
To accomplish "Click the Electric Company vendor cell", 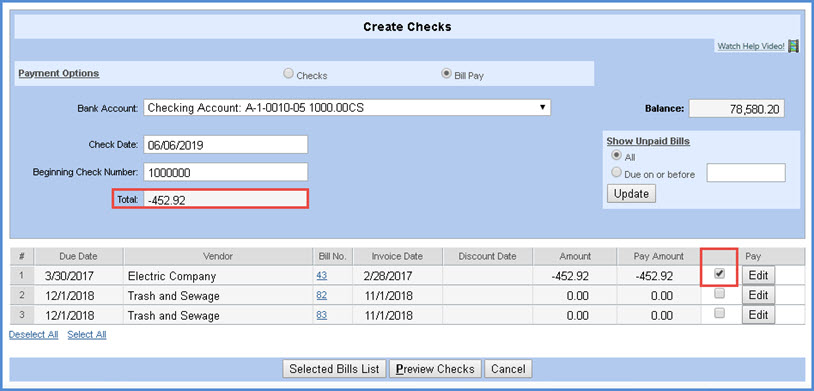I will [218, 276].
